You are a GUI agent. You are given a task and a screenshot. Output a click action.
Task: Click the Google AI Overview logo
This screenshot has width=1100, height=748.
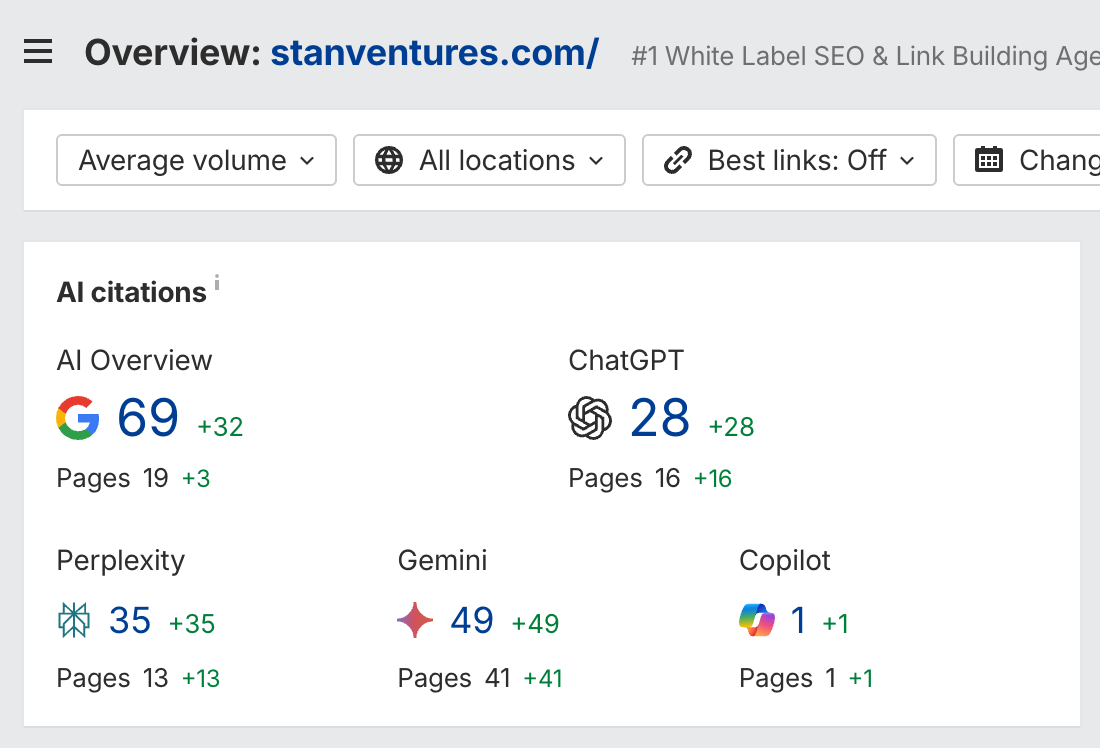[x=78, y=418]
